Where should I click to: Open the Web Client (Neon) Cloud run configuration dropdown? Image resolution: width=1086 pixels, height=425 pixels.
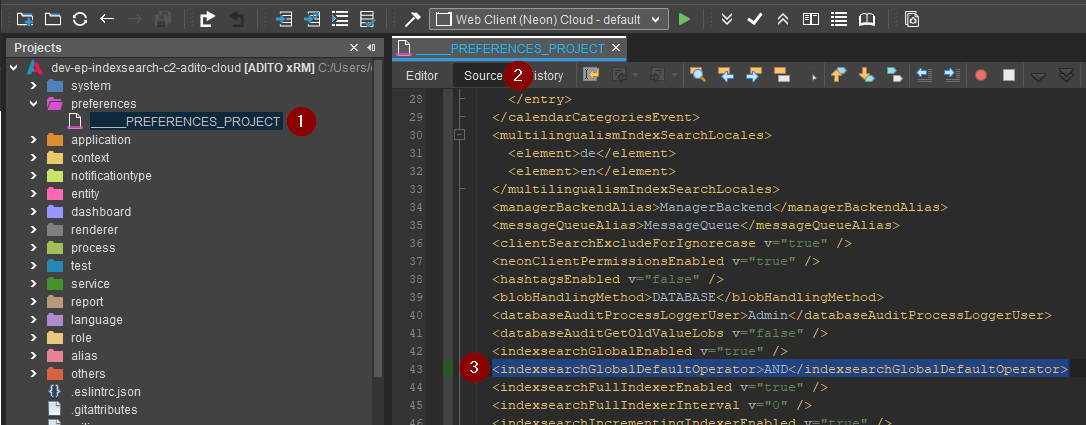(x=549, y=19)
